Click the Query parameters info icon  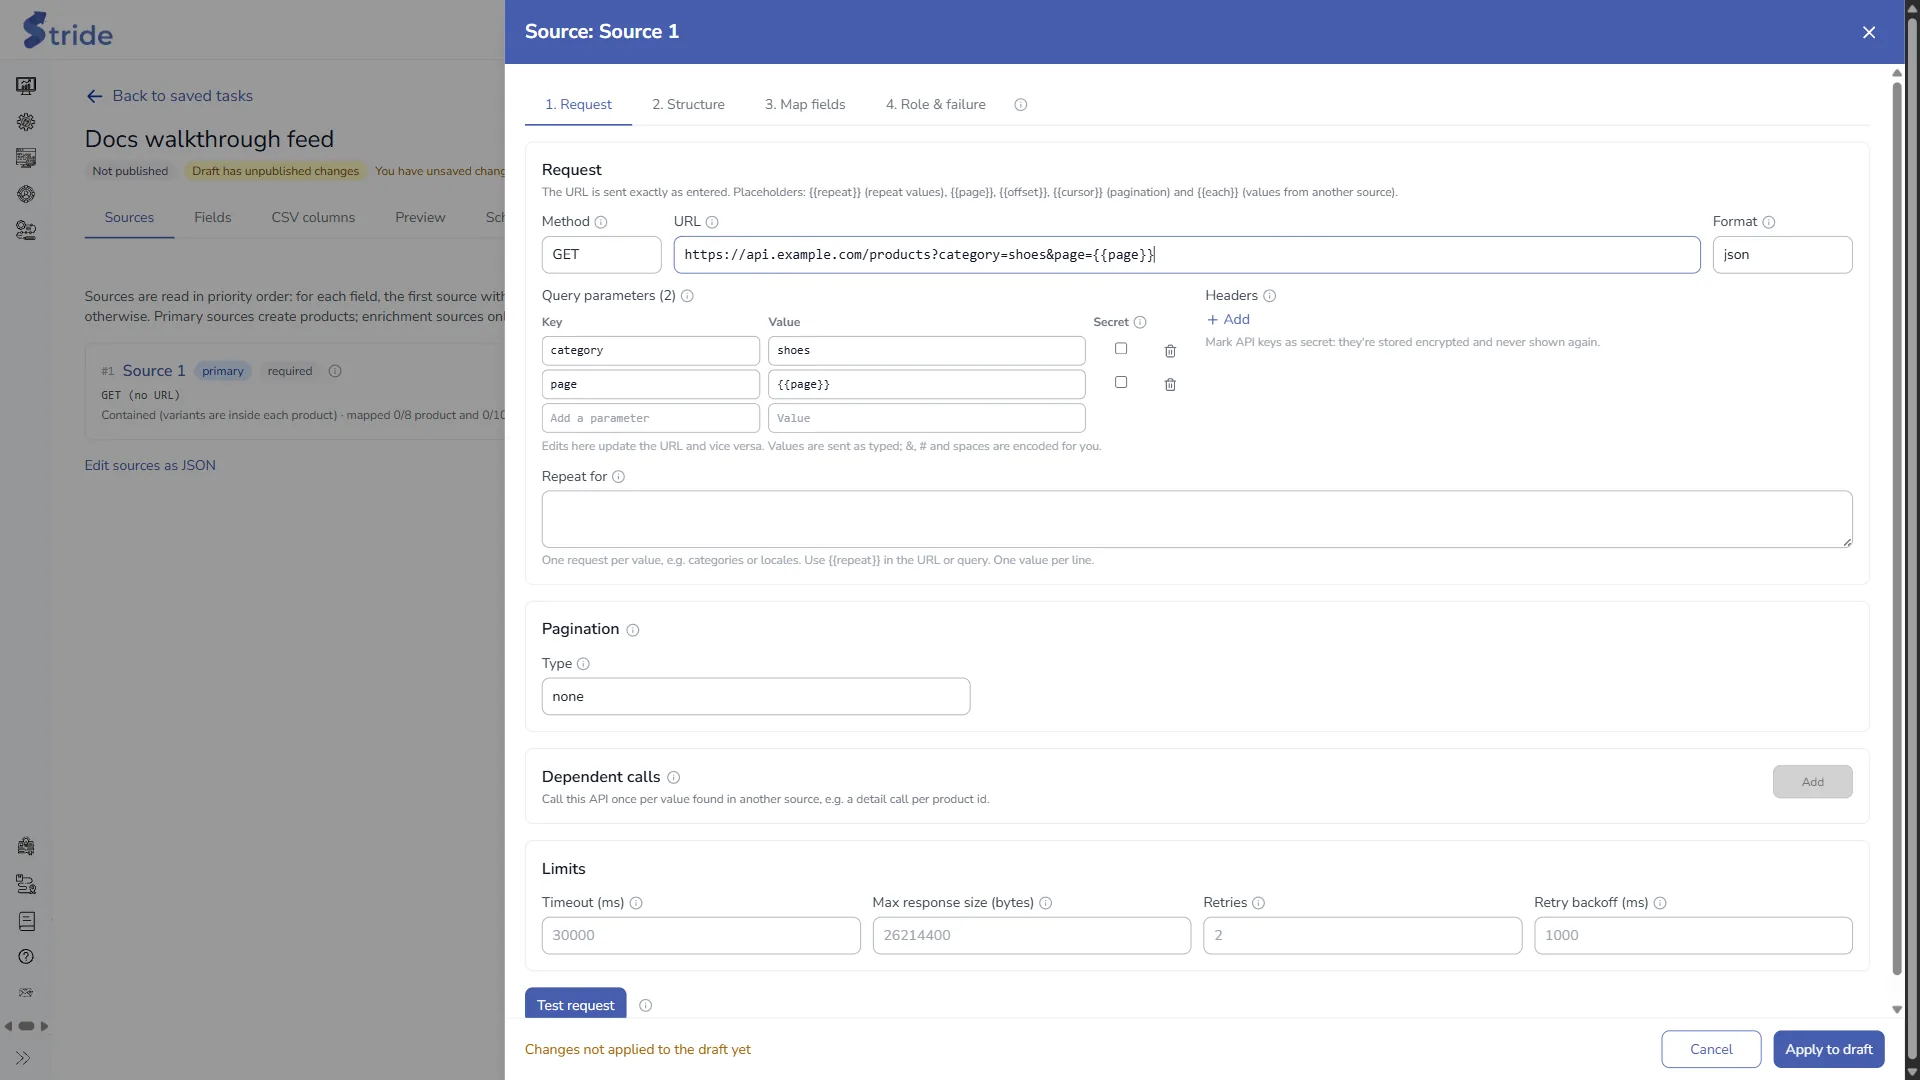tap(687, 296)
